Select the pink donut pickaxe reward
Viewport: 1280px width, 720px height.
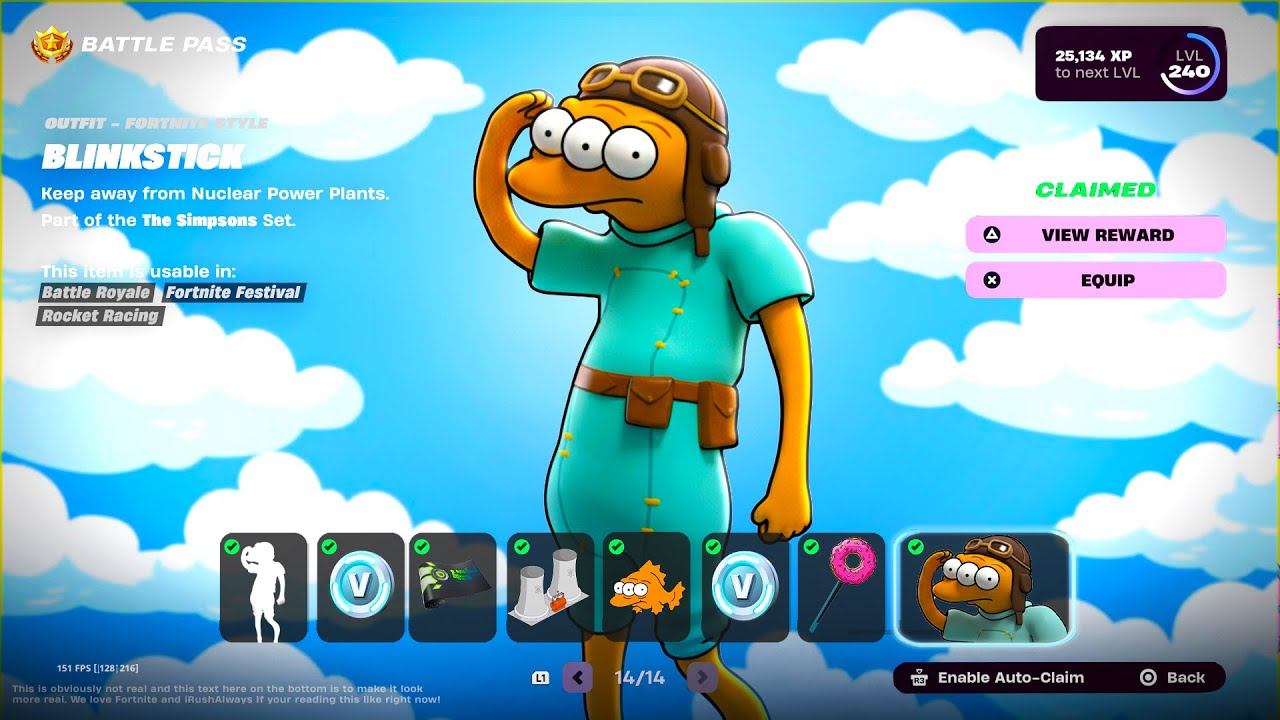841,588
